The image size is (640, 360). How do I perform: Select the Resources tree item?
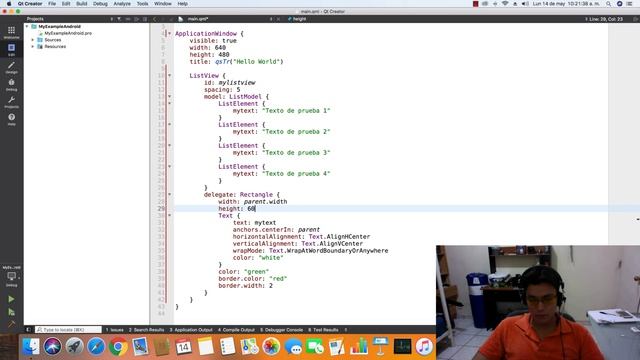coord(55,47)
